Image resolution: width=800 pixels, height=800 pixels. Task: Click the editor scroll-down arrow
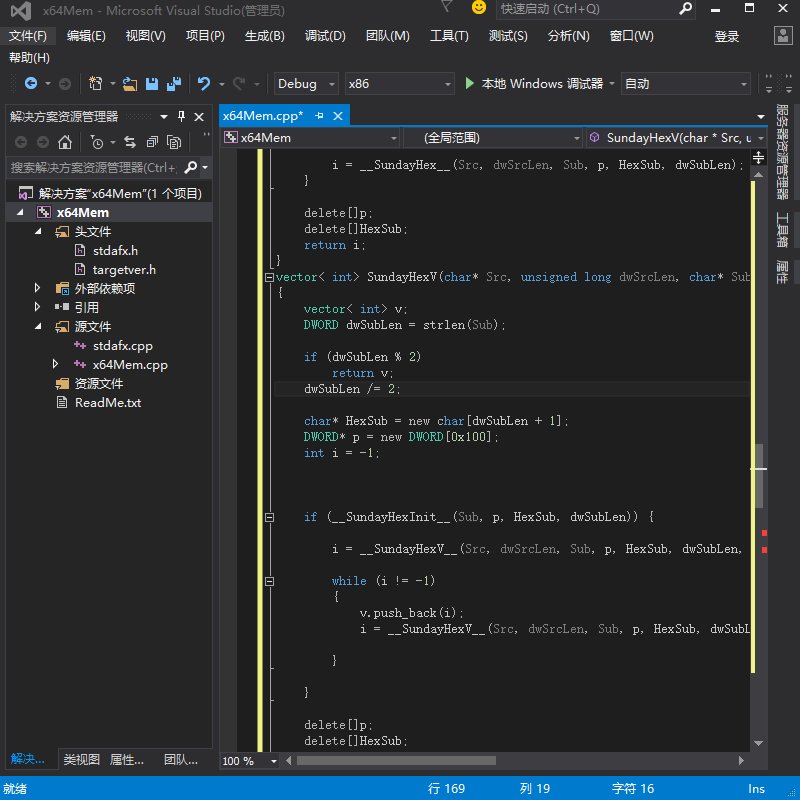tap(759, 743)
